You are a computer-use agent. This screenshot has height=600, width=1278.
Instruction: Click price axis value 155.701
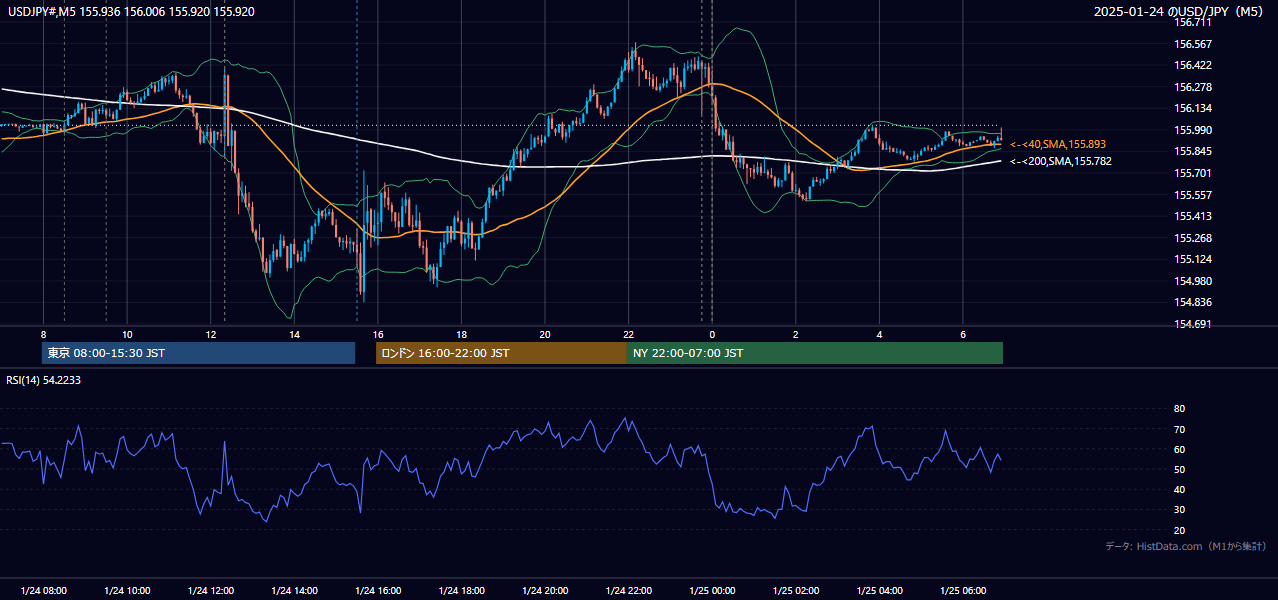coord(1193,173)
